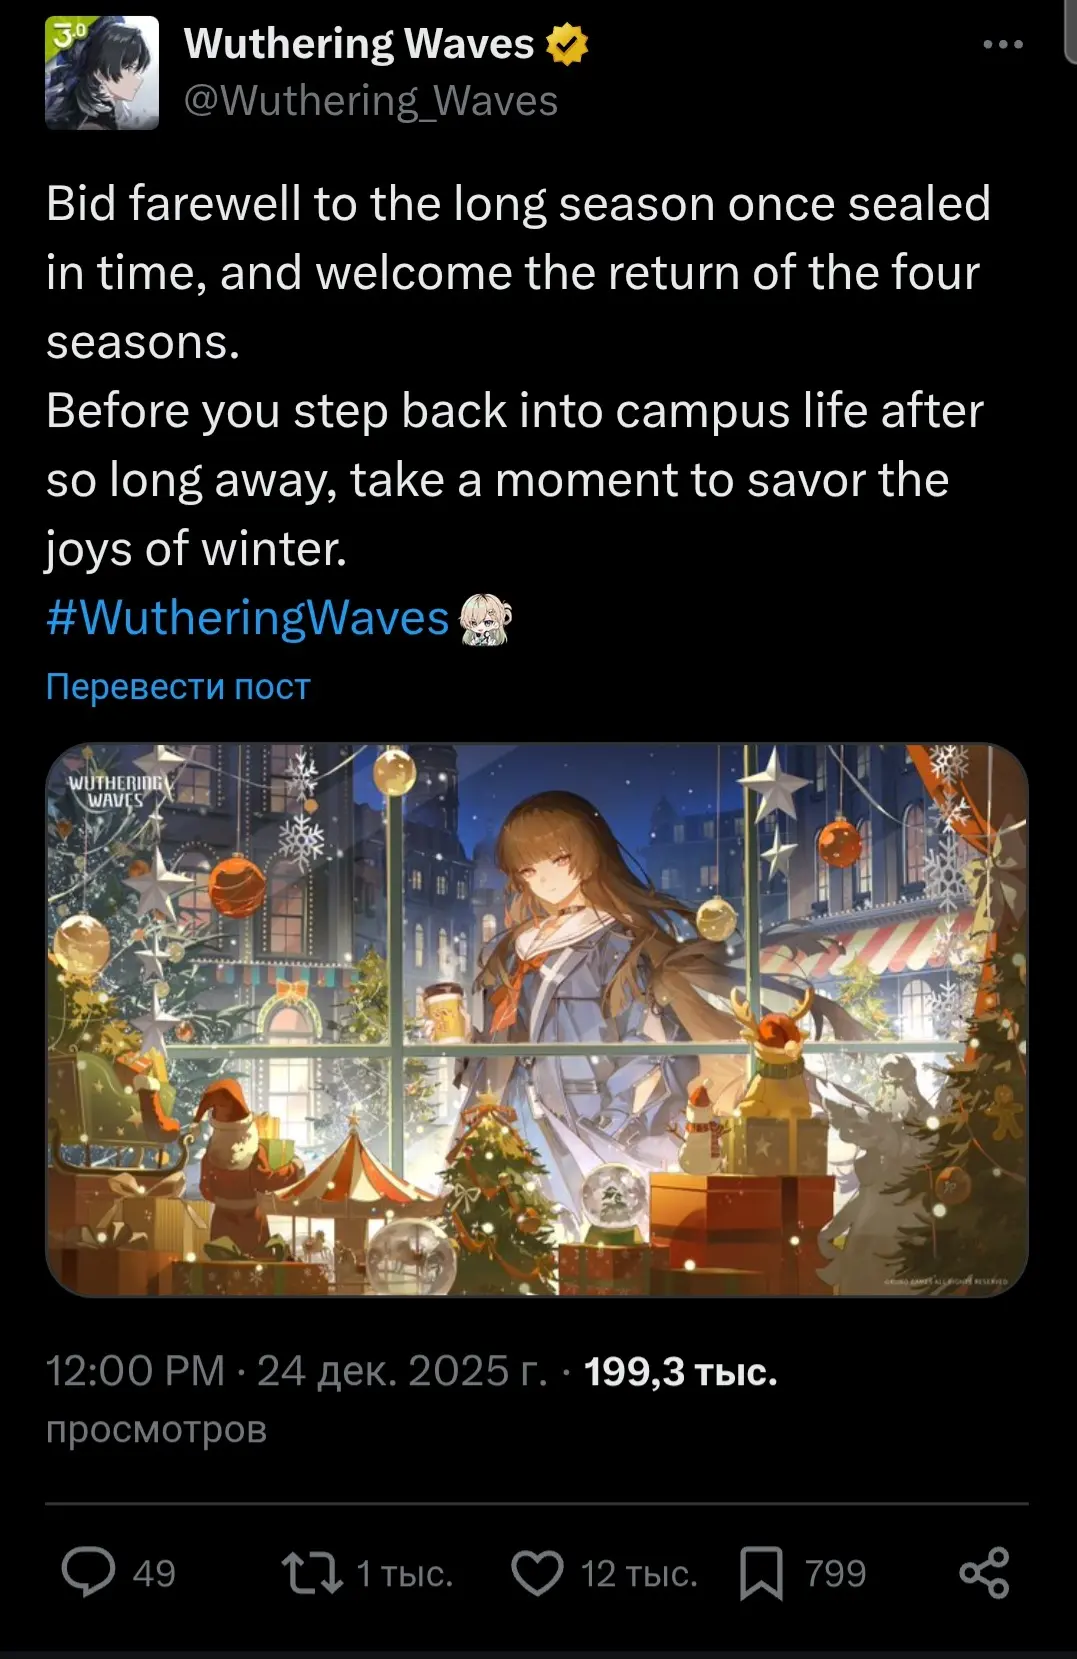Click the 49 replies count
The width and height of the screenshot is (1077, 1659).
coord(154,1574)
